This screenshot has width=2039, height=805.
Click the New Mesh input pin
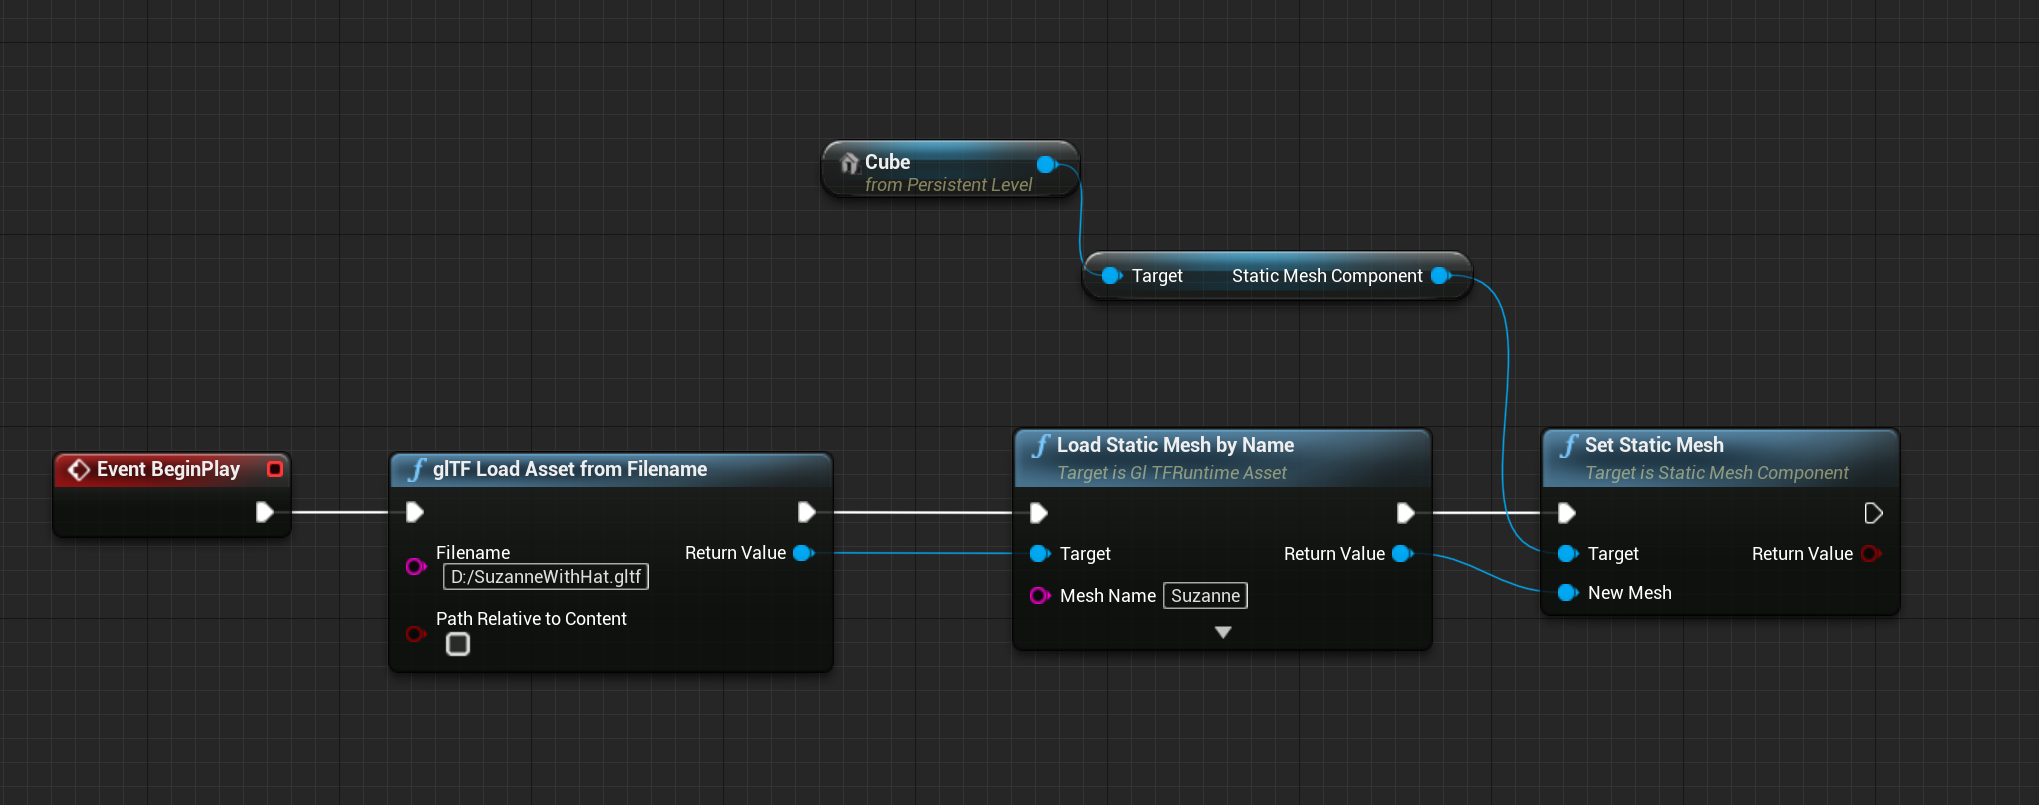click(1568, 593)
